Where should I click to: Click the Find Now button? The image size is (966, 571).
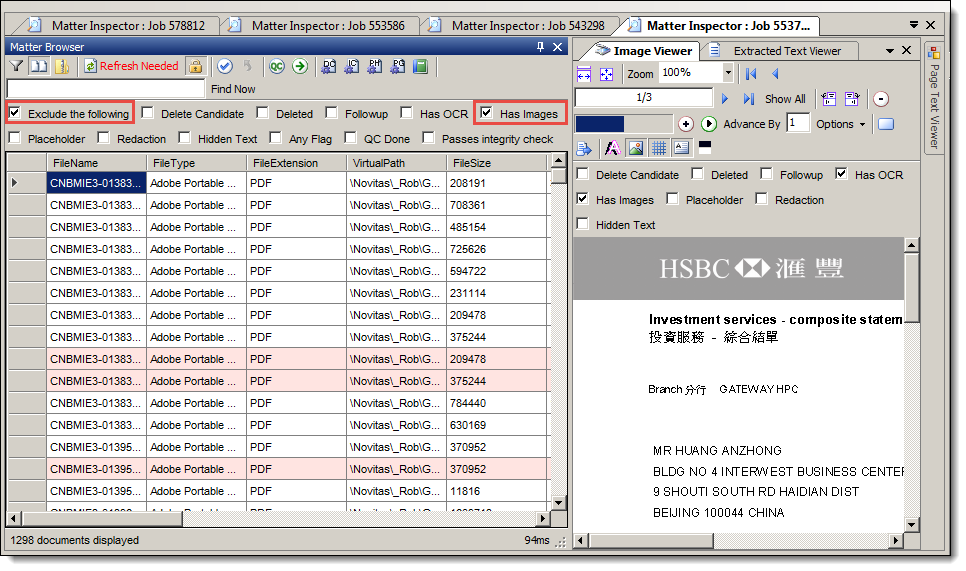click(x=233, y=89)
